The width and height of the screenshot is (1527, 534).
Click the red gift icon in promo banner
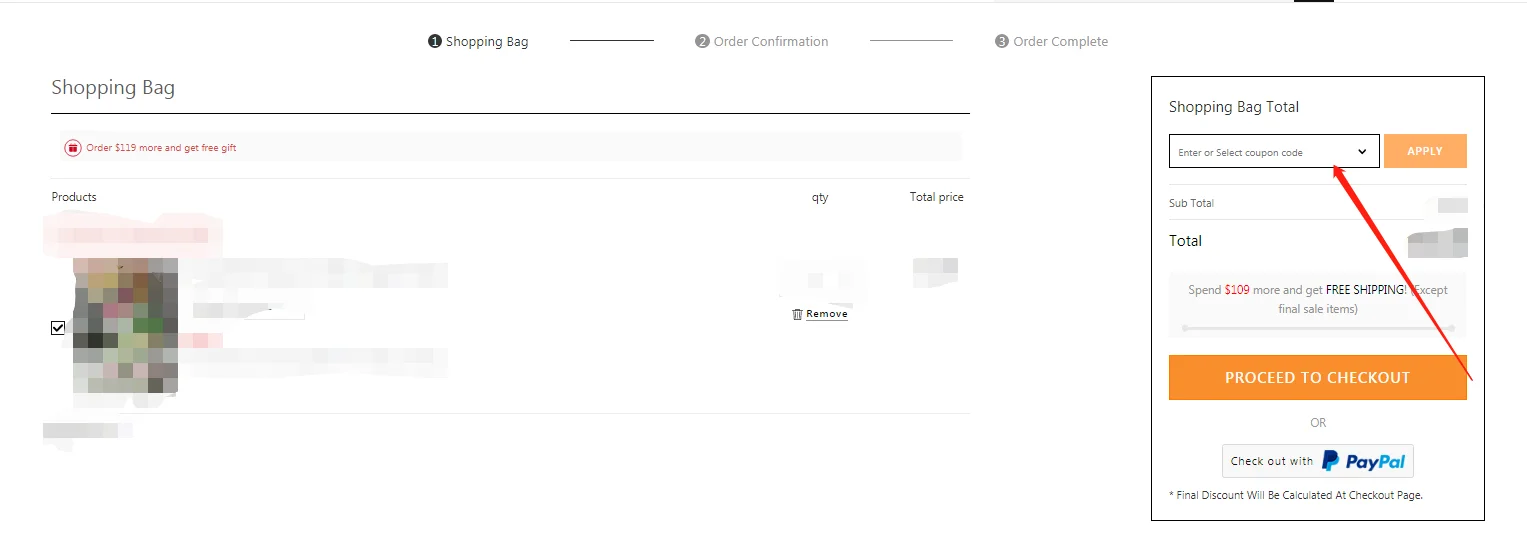coord(73,148)
